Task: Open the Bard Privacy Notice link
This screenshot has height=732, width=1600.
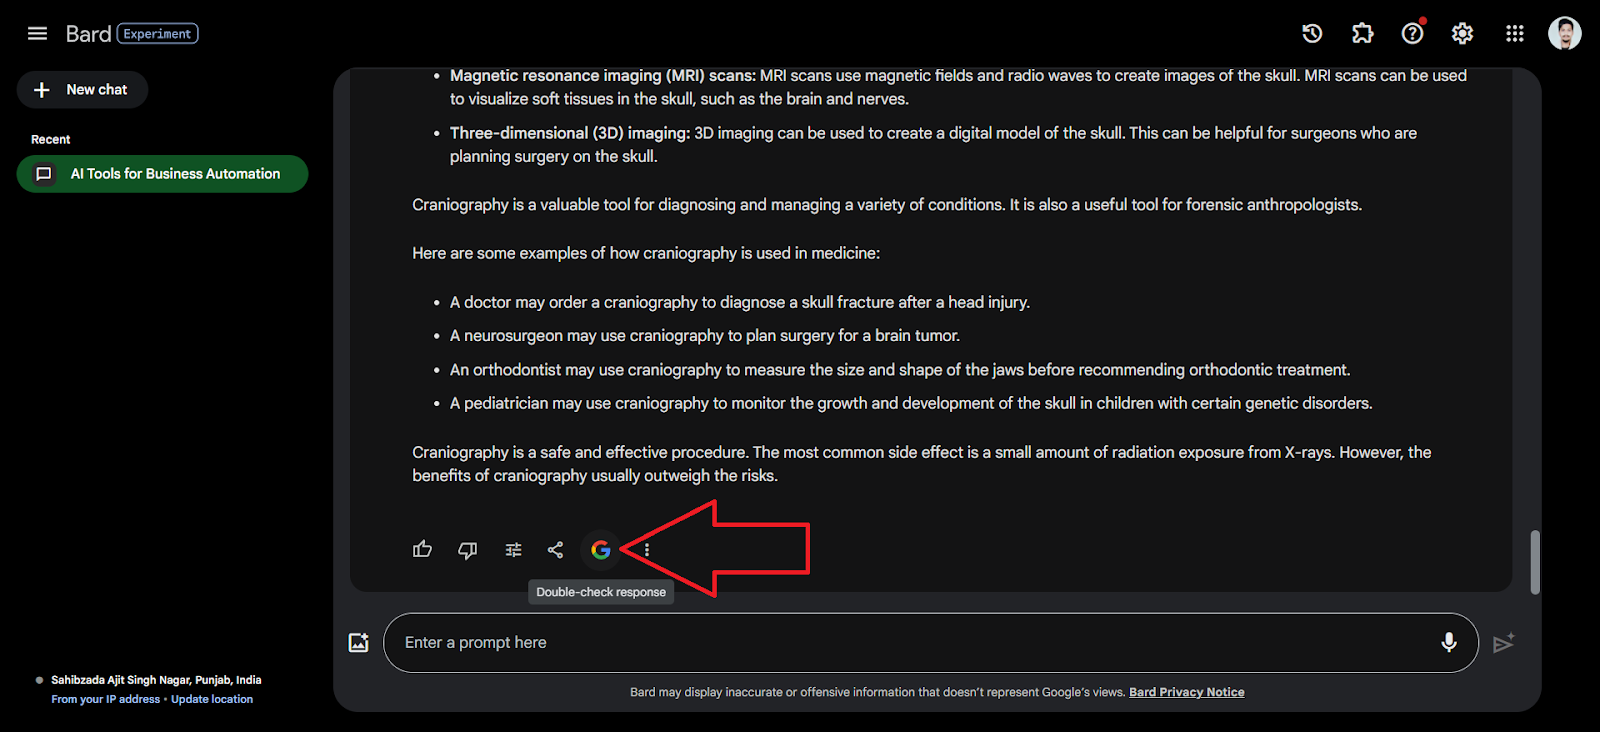Action: [1187, 692]
